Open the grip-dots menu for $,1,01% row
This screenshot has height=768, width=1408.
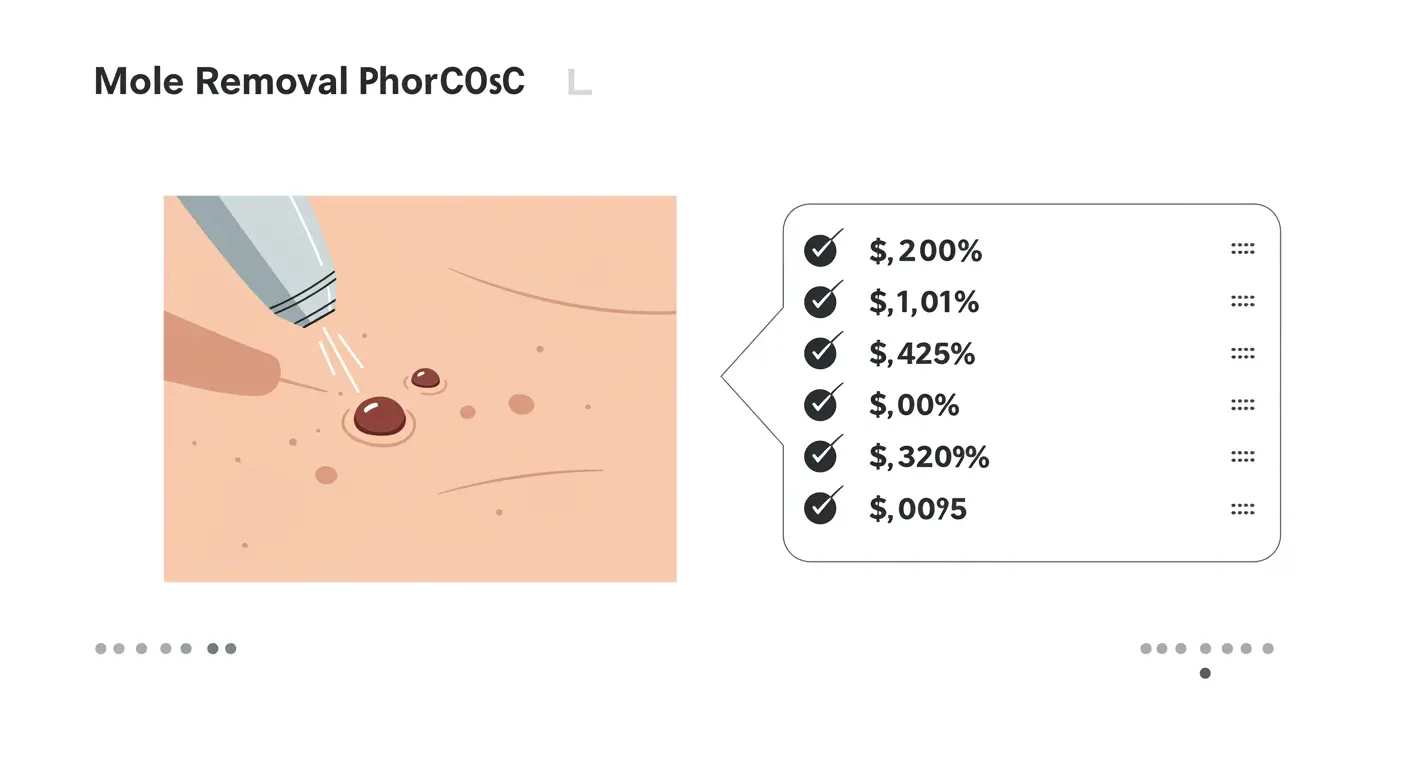(1242, 301)
